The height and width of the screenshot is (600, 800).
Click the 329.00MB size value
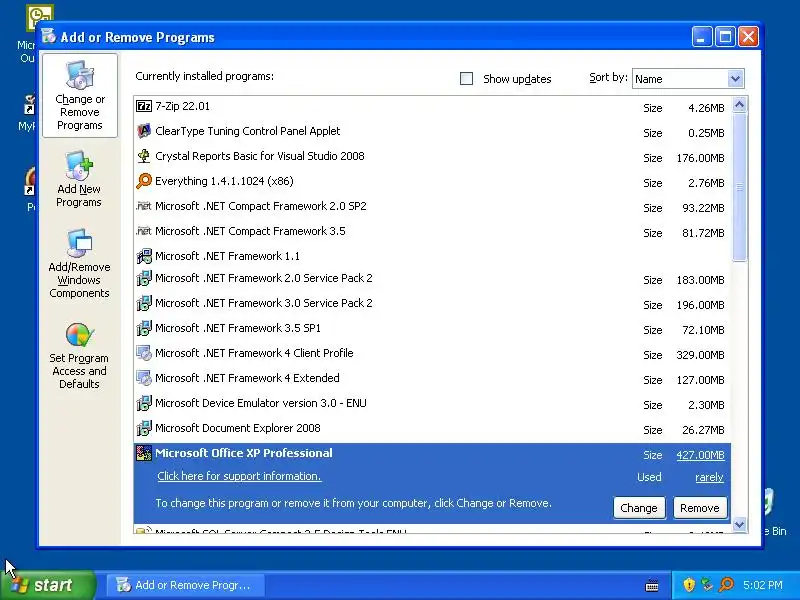click(x=700, y=355)
